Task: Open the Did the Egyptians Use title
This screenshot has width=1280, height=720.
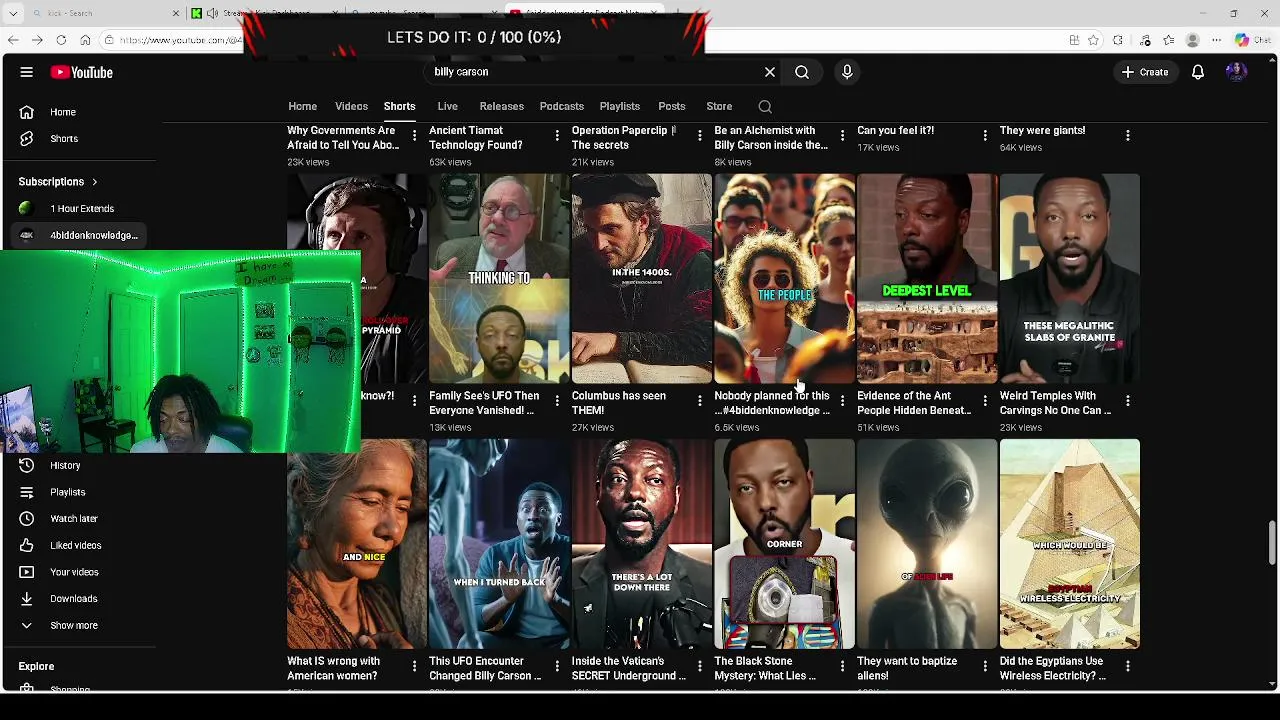Action: tap(1053, 668)
